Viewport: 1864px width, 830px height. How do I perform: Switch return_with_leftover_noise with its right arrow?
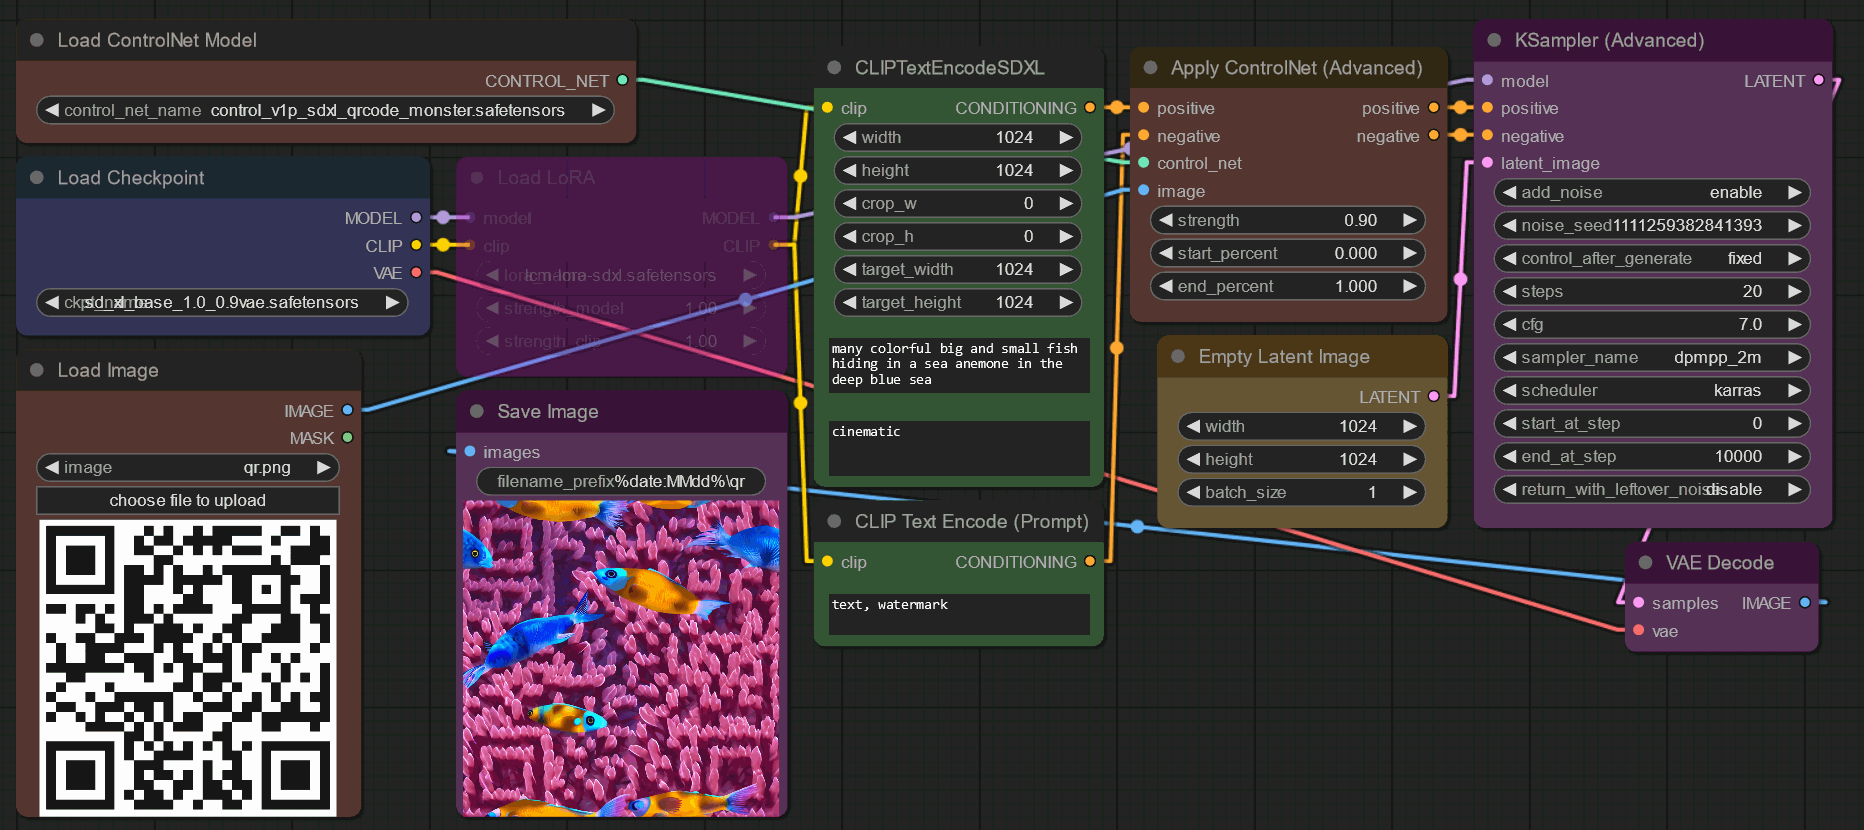click(1794, 489)
